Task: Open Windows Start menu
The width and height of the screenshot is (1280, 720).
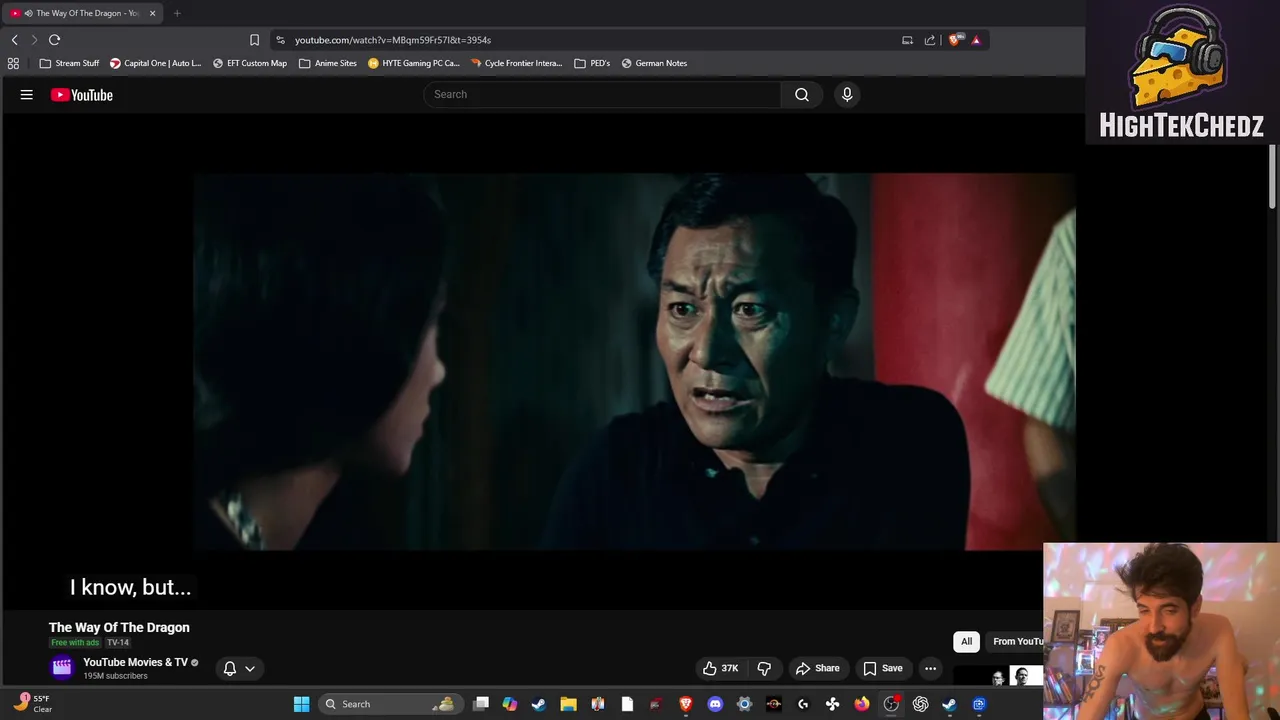Action: (301, 704)
